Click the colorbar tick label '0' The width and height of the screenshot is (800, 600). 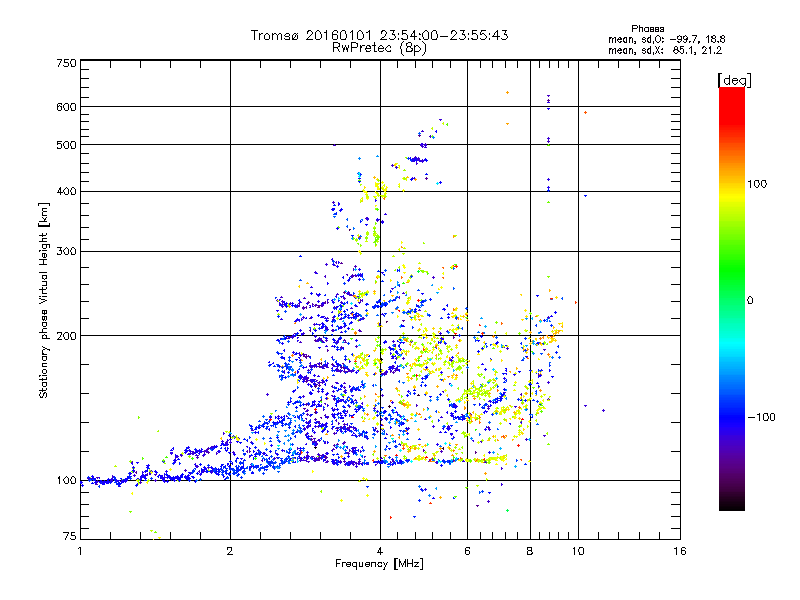click(x=750, y=301)
